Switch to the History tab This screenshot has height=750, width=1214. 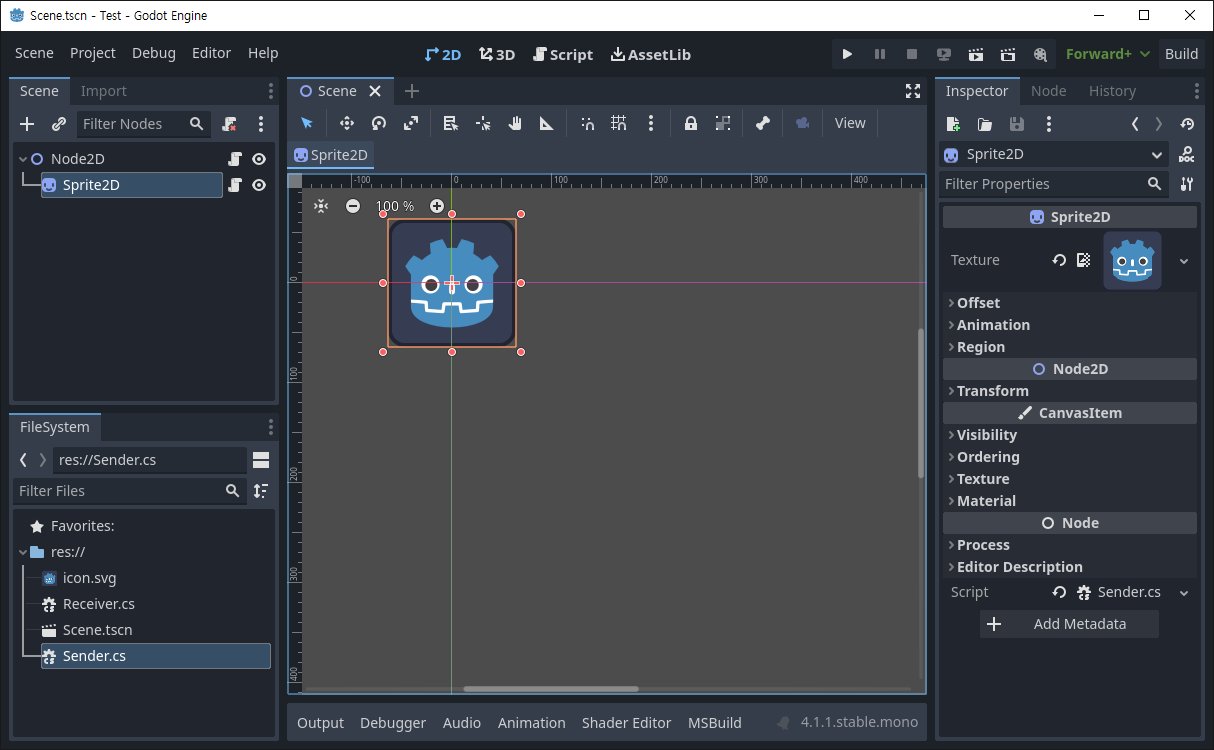[1112, 91]
